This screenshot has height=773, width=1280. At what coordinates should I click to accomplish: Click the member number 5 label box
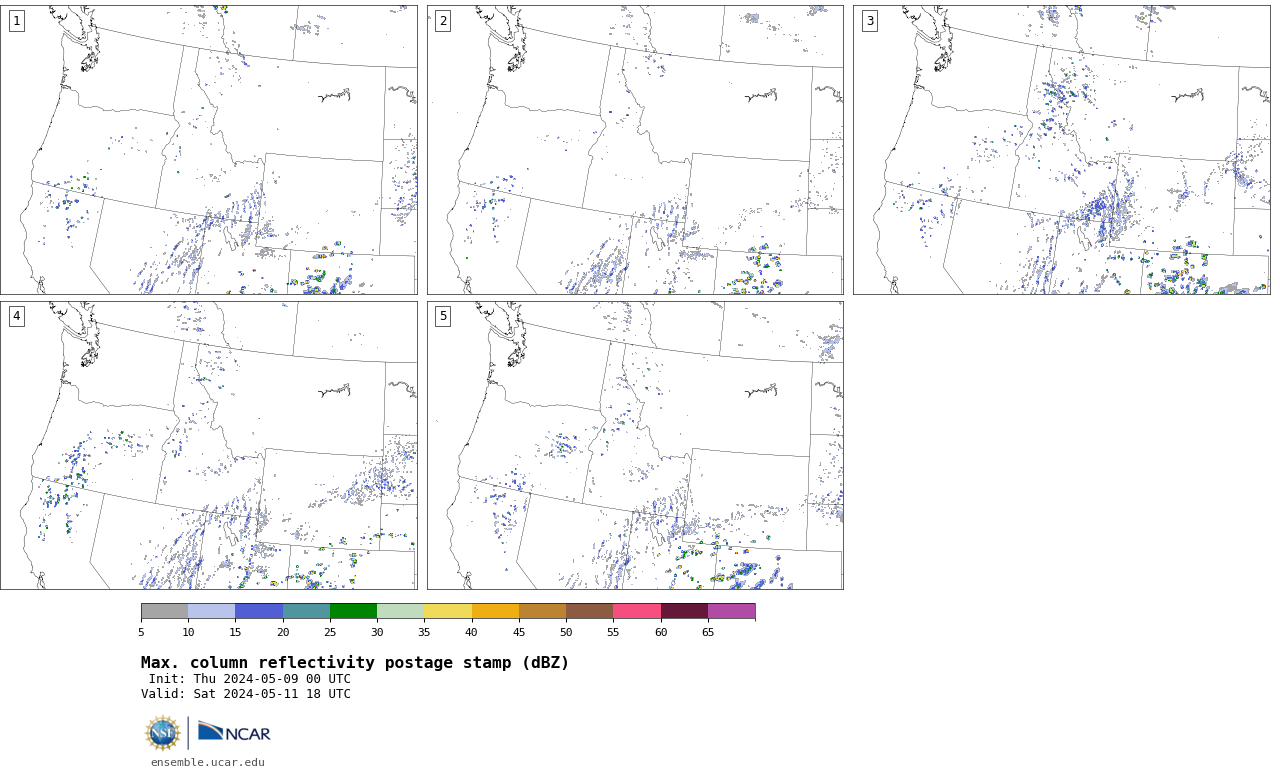443,316
